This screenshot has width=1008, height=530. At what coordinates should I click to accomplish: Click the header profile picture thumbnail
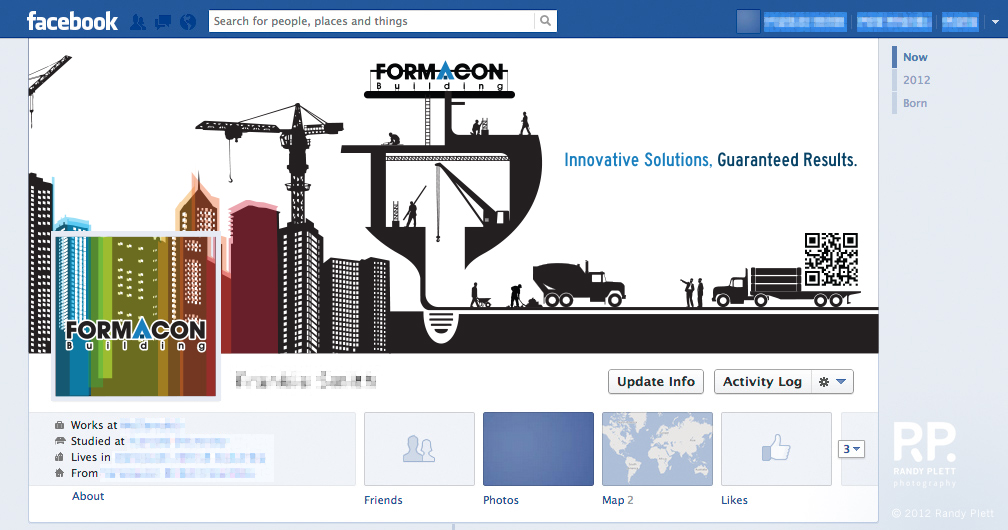[x=748, y=21]
